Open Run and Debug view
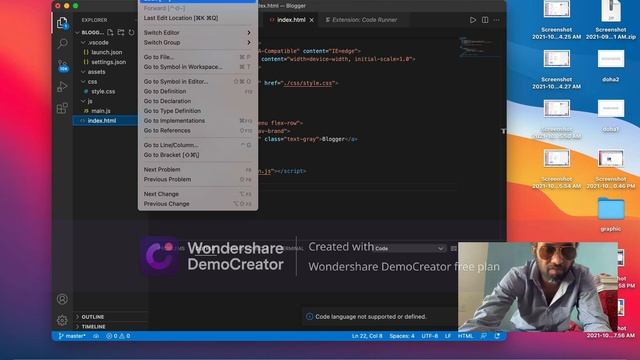This screenshot has width=640, height=360. coord(62,87)
